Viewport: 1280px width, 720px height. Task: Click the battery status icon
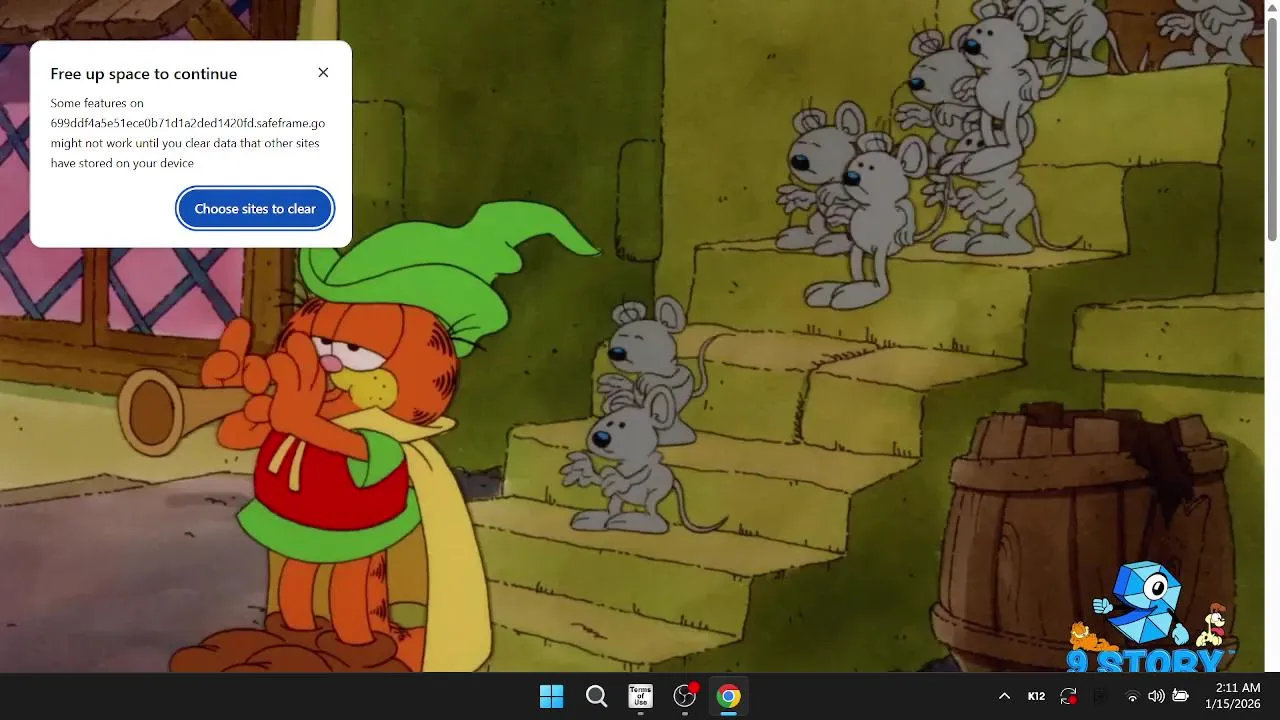point(1180,696)
